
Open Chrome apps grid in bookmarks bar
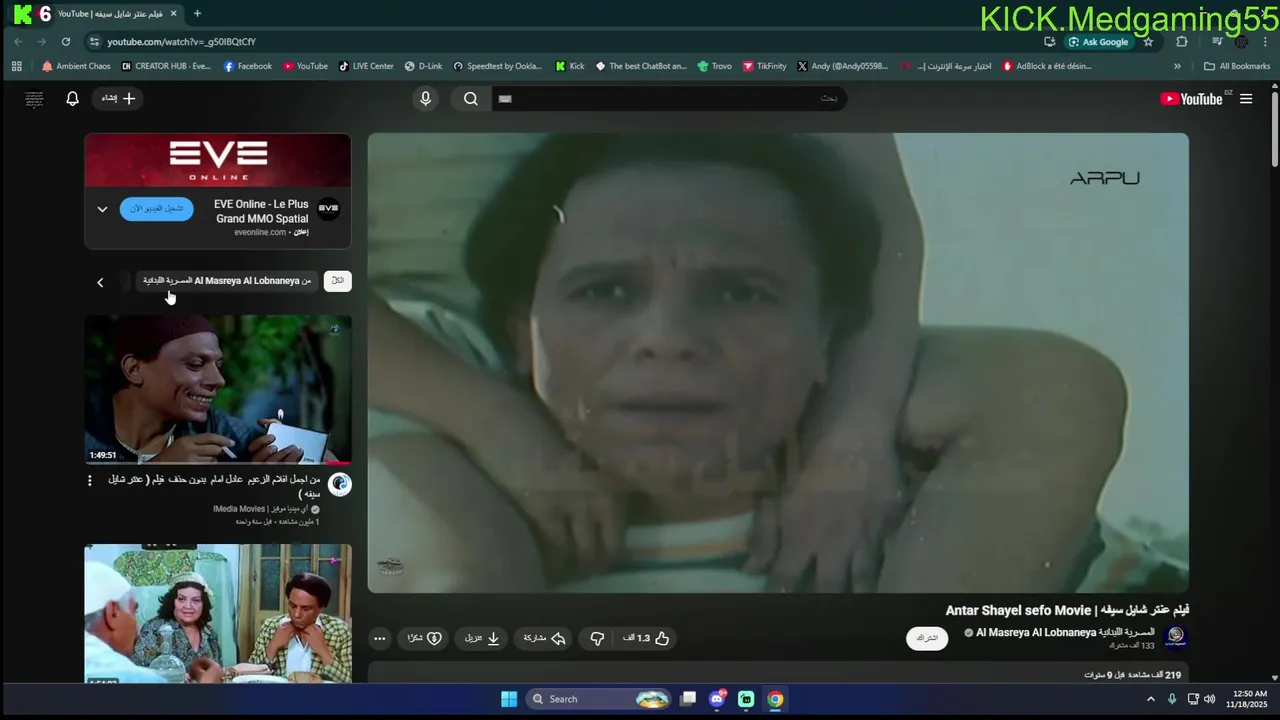tap(17, 66)
